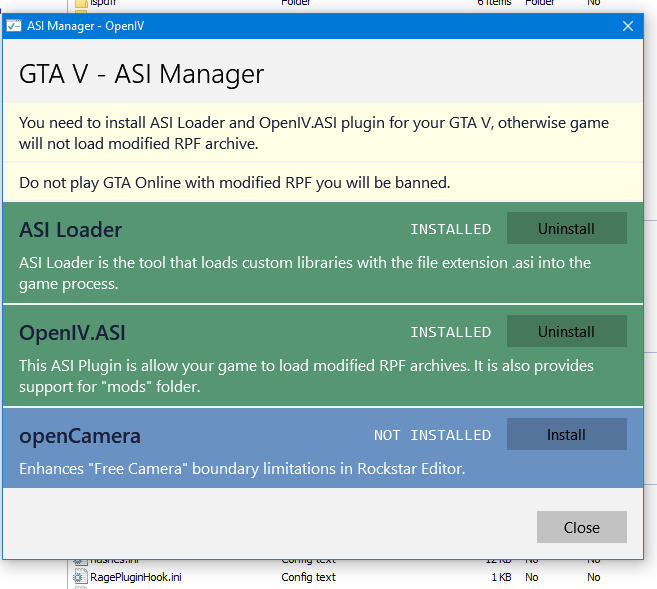Install the openCamera plugin
This screenshot has width=657, height=589.
[x=566, y=434]
